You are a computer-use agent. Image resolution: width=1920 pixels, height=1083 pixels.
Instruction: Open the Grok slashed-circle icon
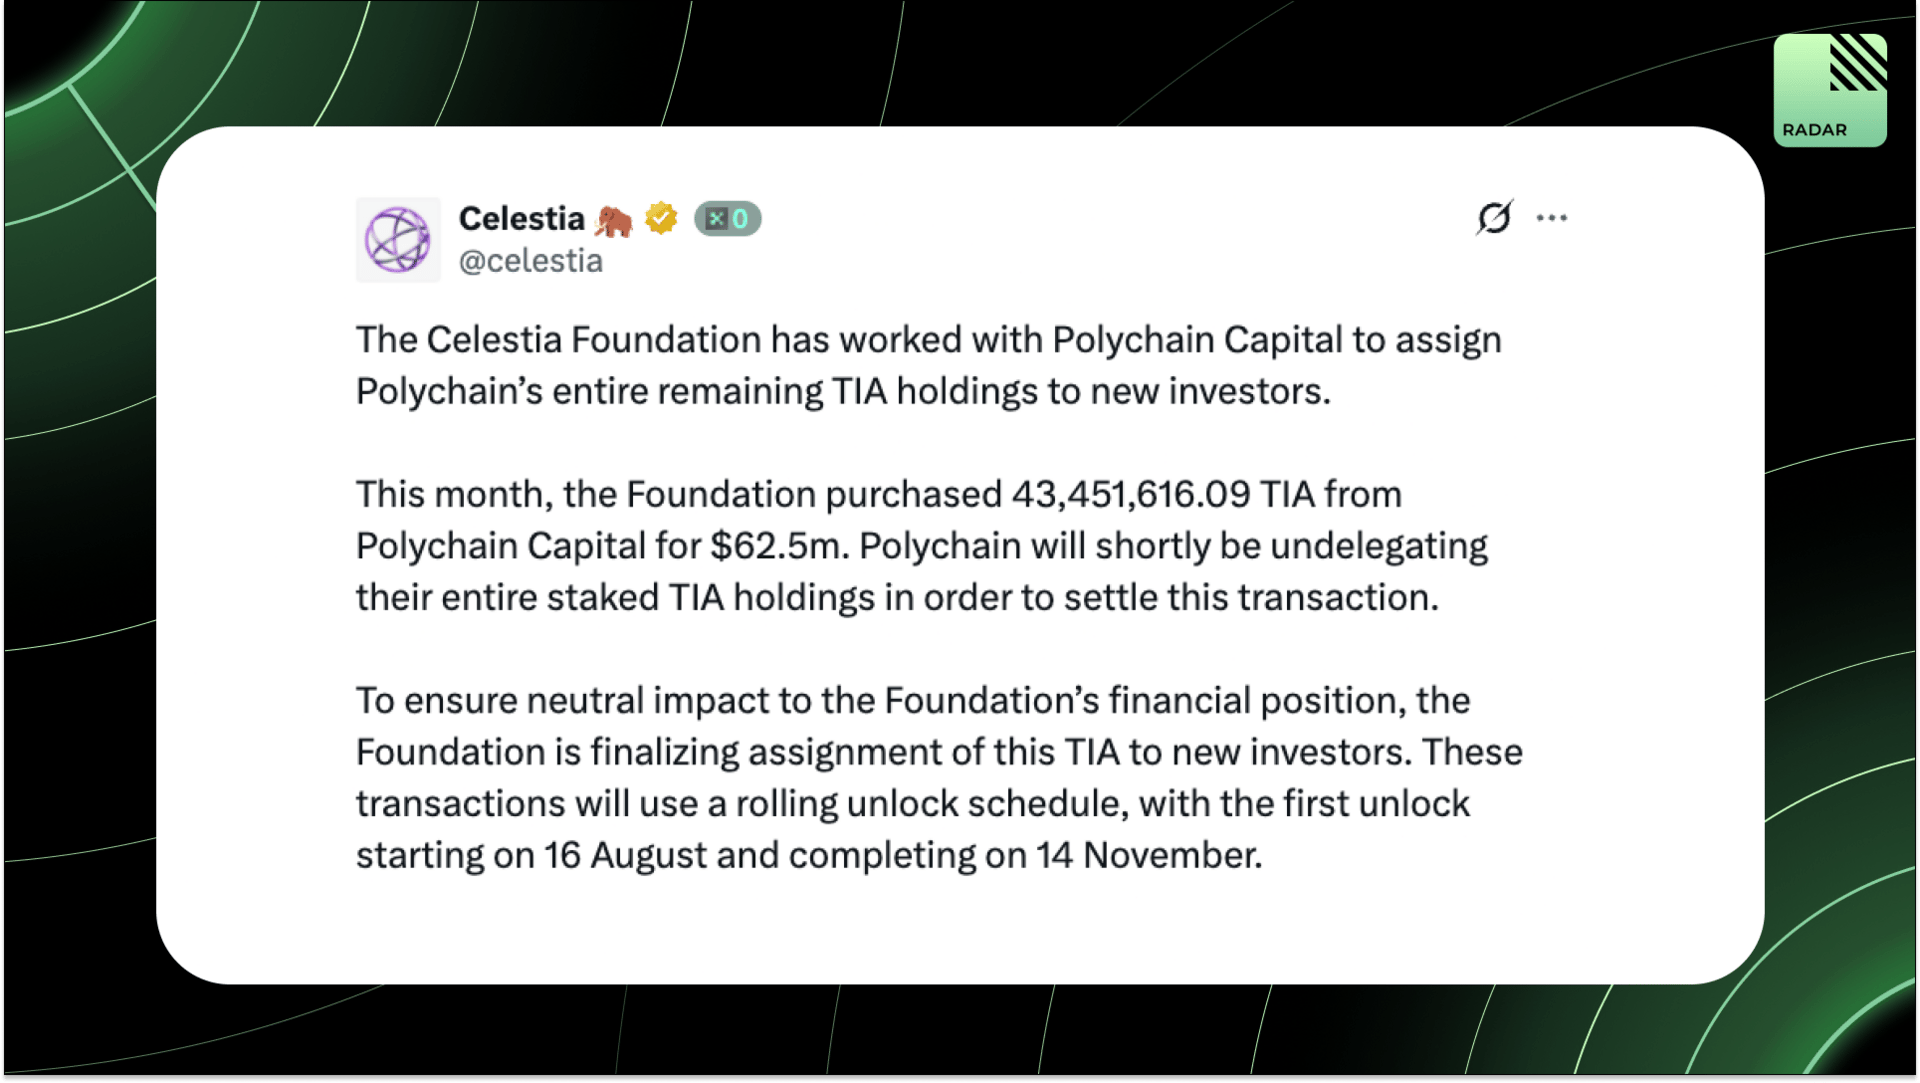coord(1494,217)
